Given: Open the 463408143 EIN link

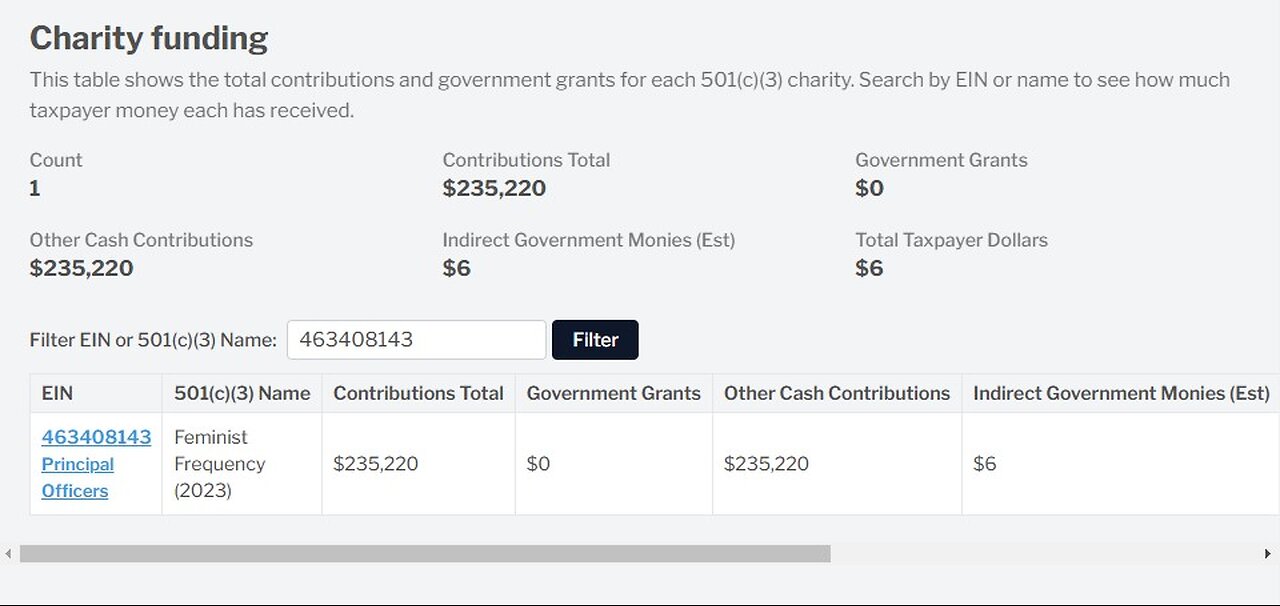Looking at the screenshot, I should pyautogui.click(x=96, y=437).
